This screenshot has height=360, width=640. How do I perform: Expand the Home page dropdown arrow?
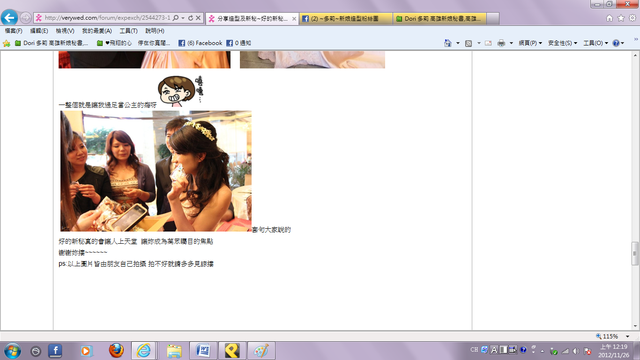coord(458,43)
